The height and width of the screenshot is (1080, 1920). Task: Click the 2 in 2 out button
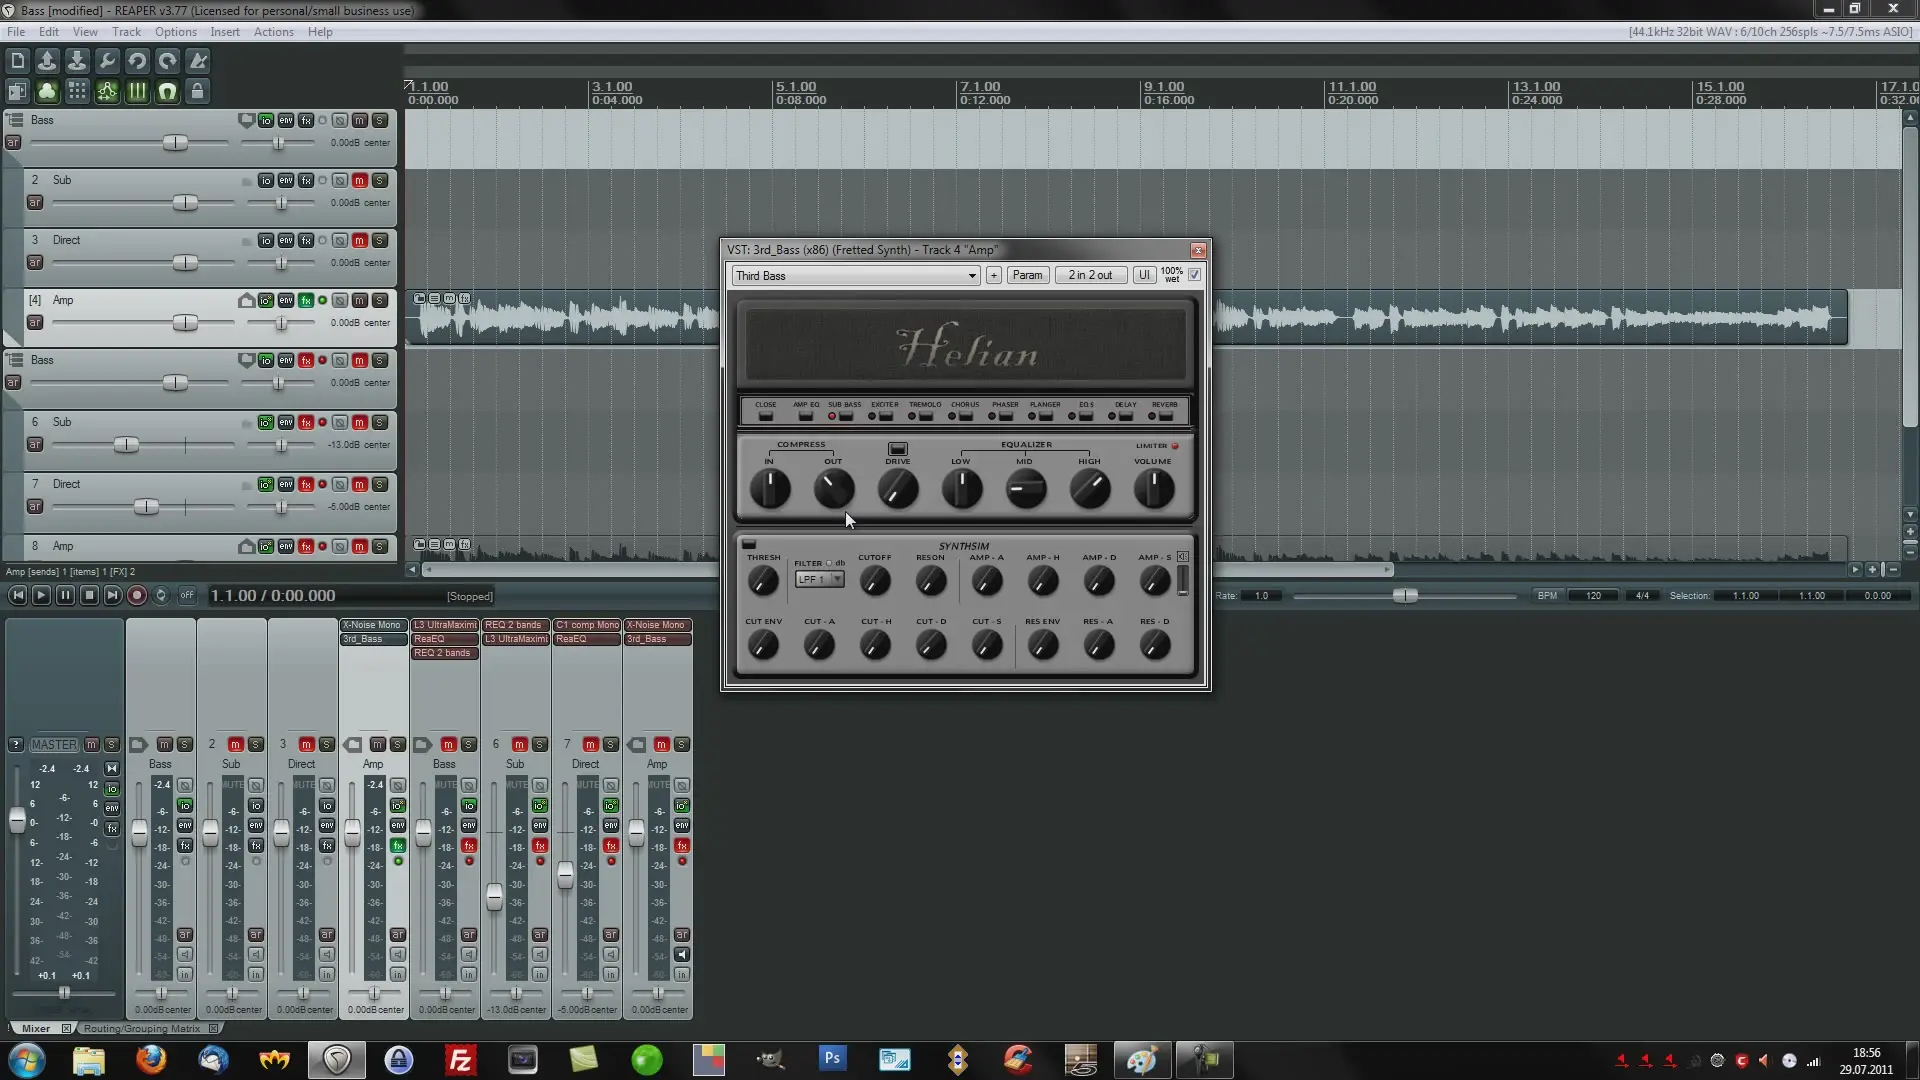pyautogui.click(x=1089, y=275)
